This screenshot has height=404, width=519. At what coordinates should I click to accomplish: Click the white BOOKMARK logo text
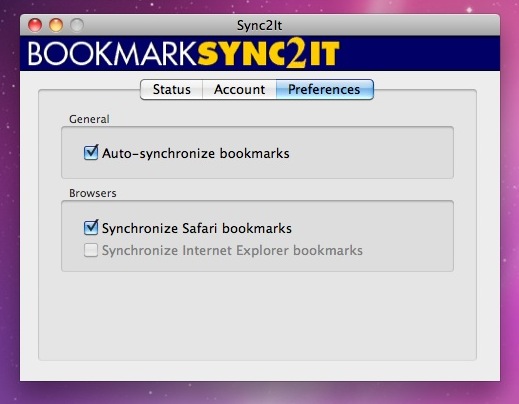(112, 53)
